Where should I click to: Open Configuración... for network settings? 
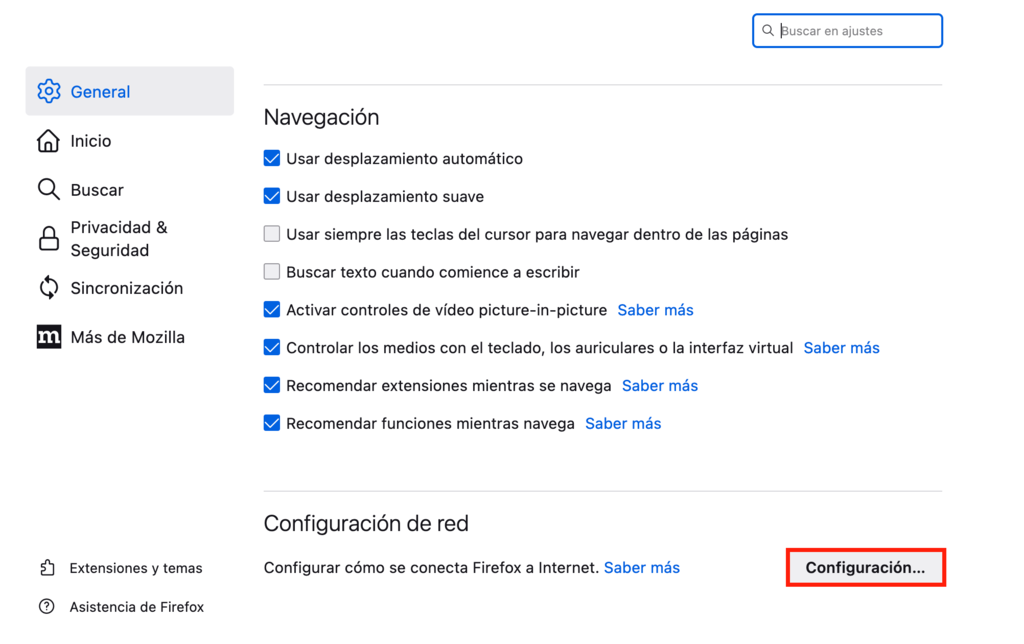click(864, 567)
